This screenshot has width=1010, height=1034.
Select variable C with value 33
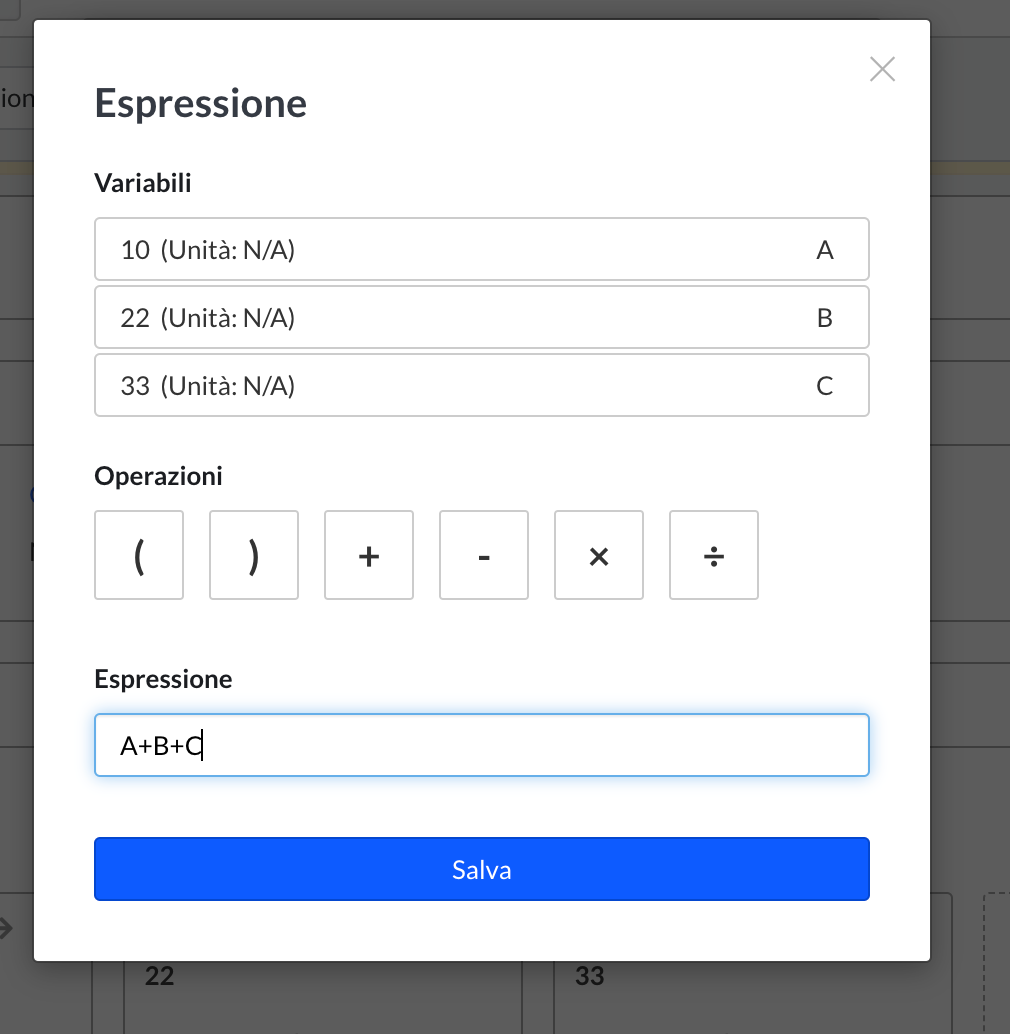click(x=481, y=385)
